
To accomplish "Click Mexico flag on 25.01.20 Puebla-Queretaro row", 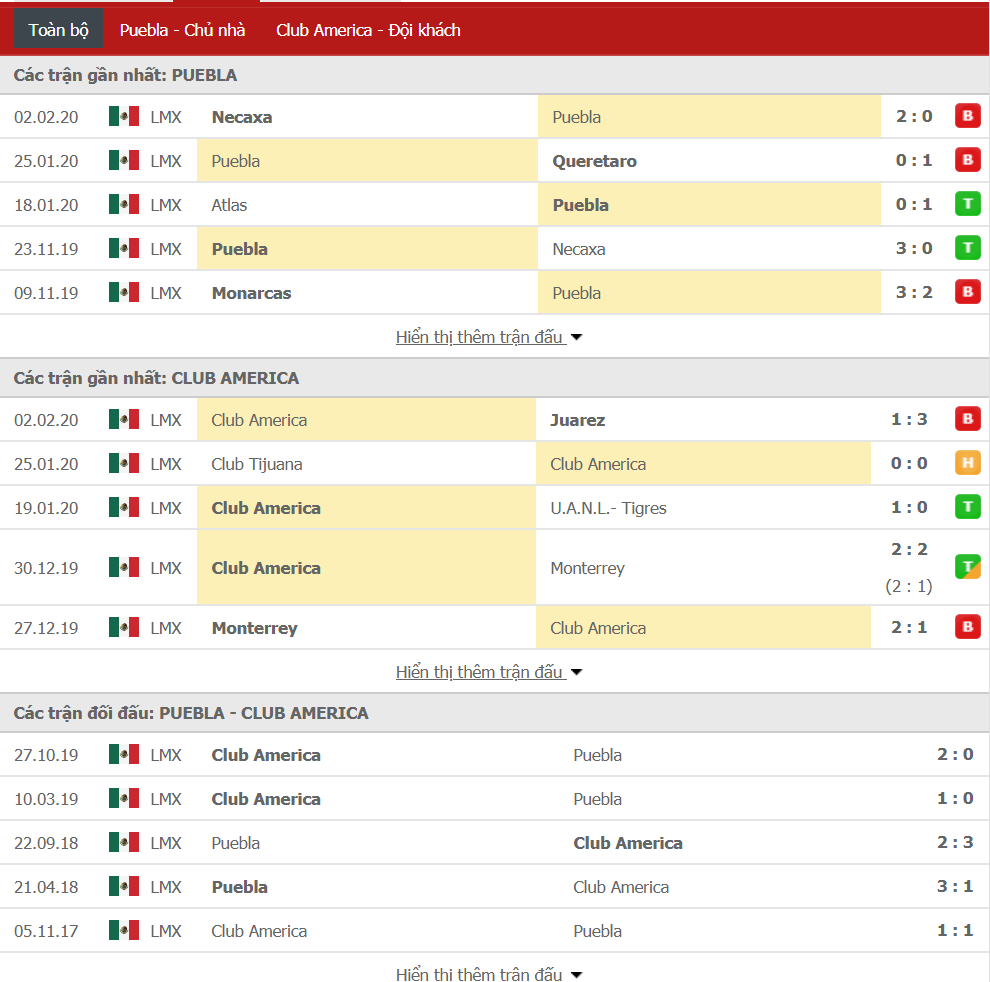I will pyautogui.click(x=124, y=160).
